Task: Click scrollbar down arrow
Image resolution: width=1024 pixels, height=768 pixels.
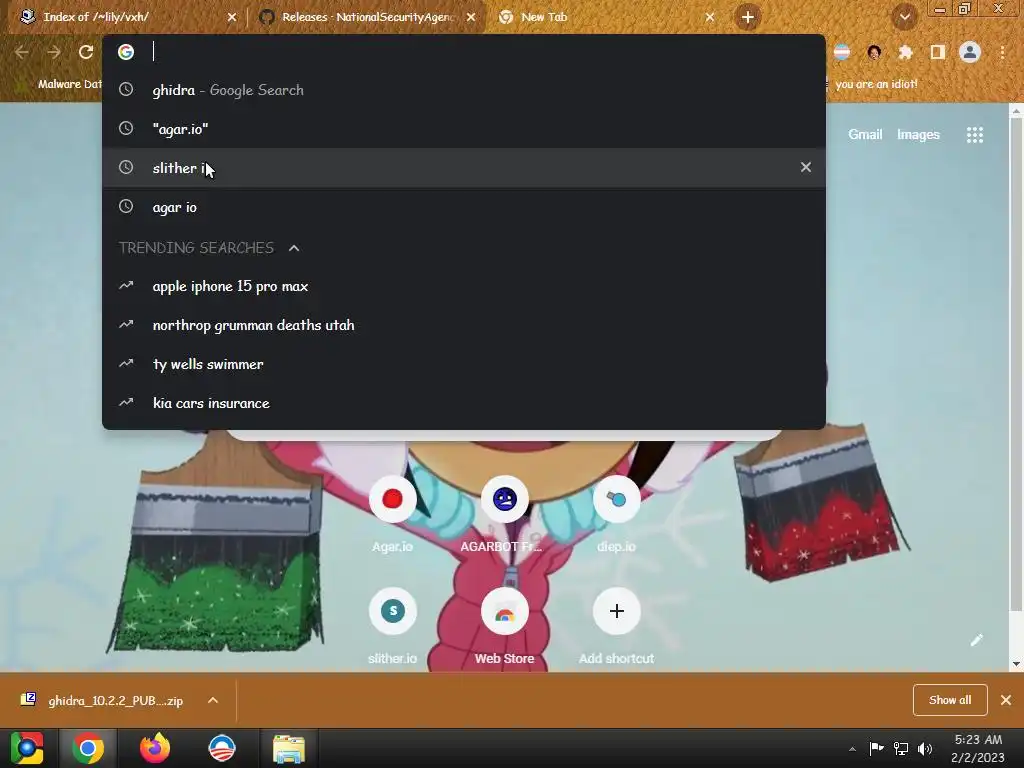Action: (x=1016, y=664)
